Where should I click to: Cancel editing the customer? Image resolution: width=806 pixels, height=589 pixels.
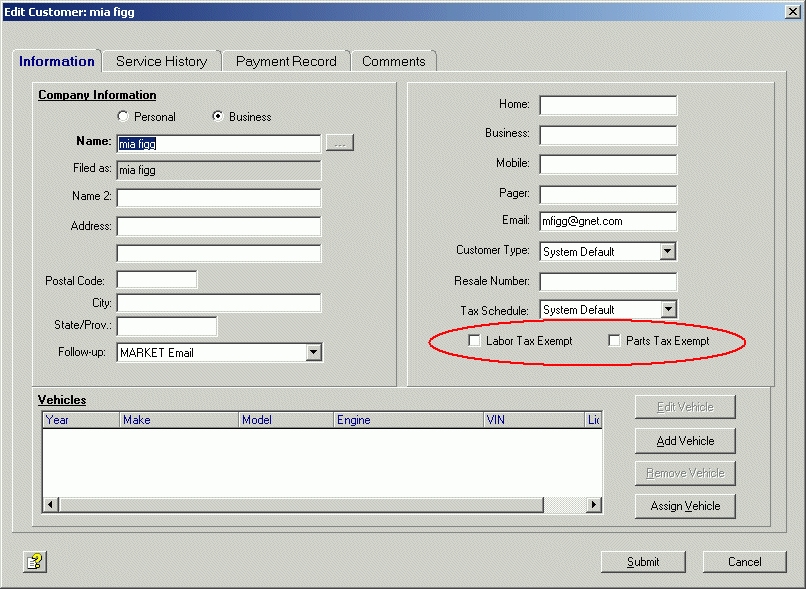[744, 562]
